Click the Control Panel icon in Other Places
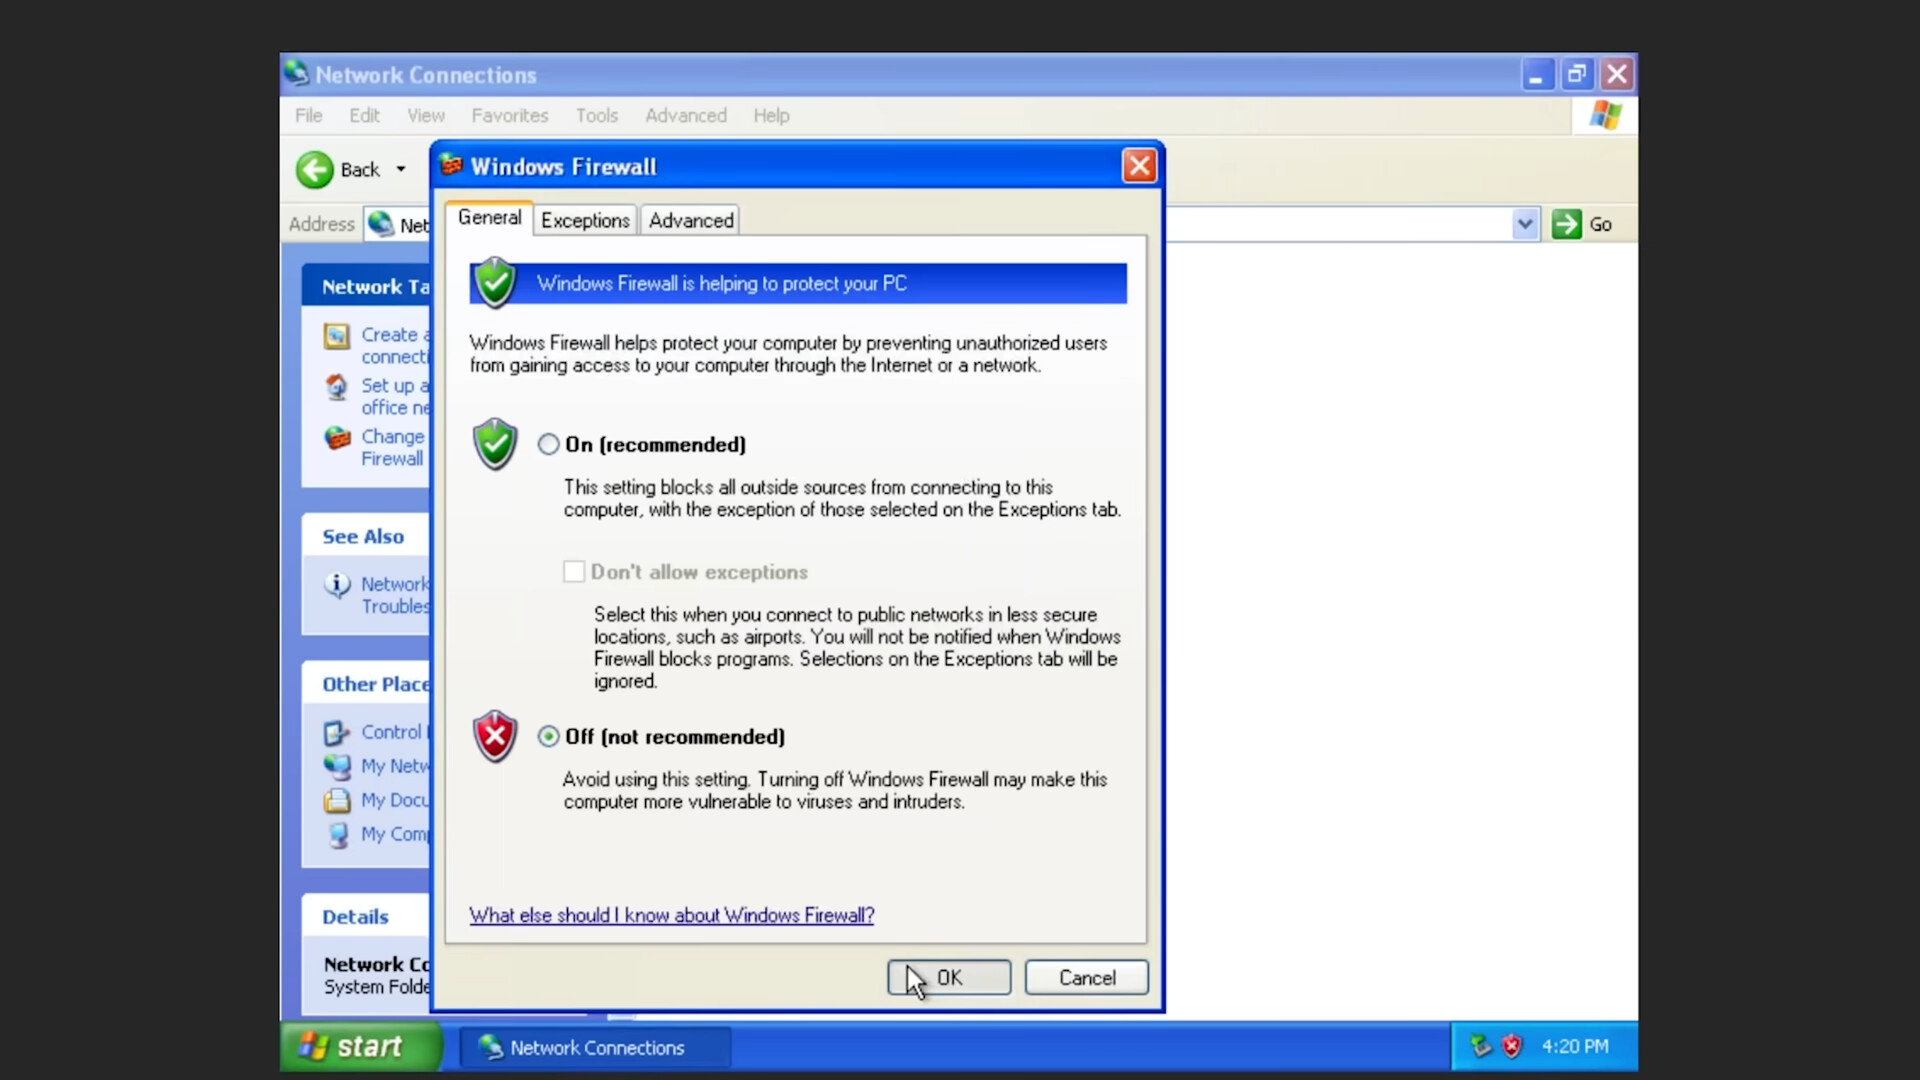 [337, 733]
